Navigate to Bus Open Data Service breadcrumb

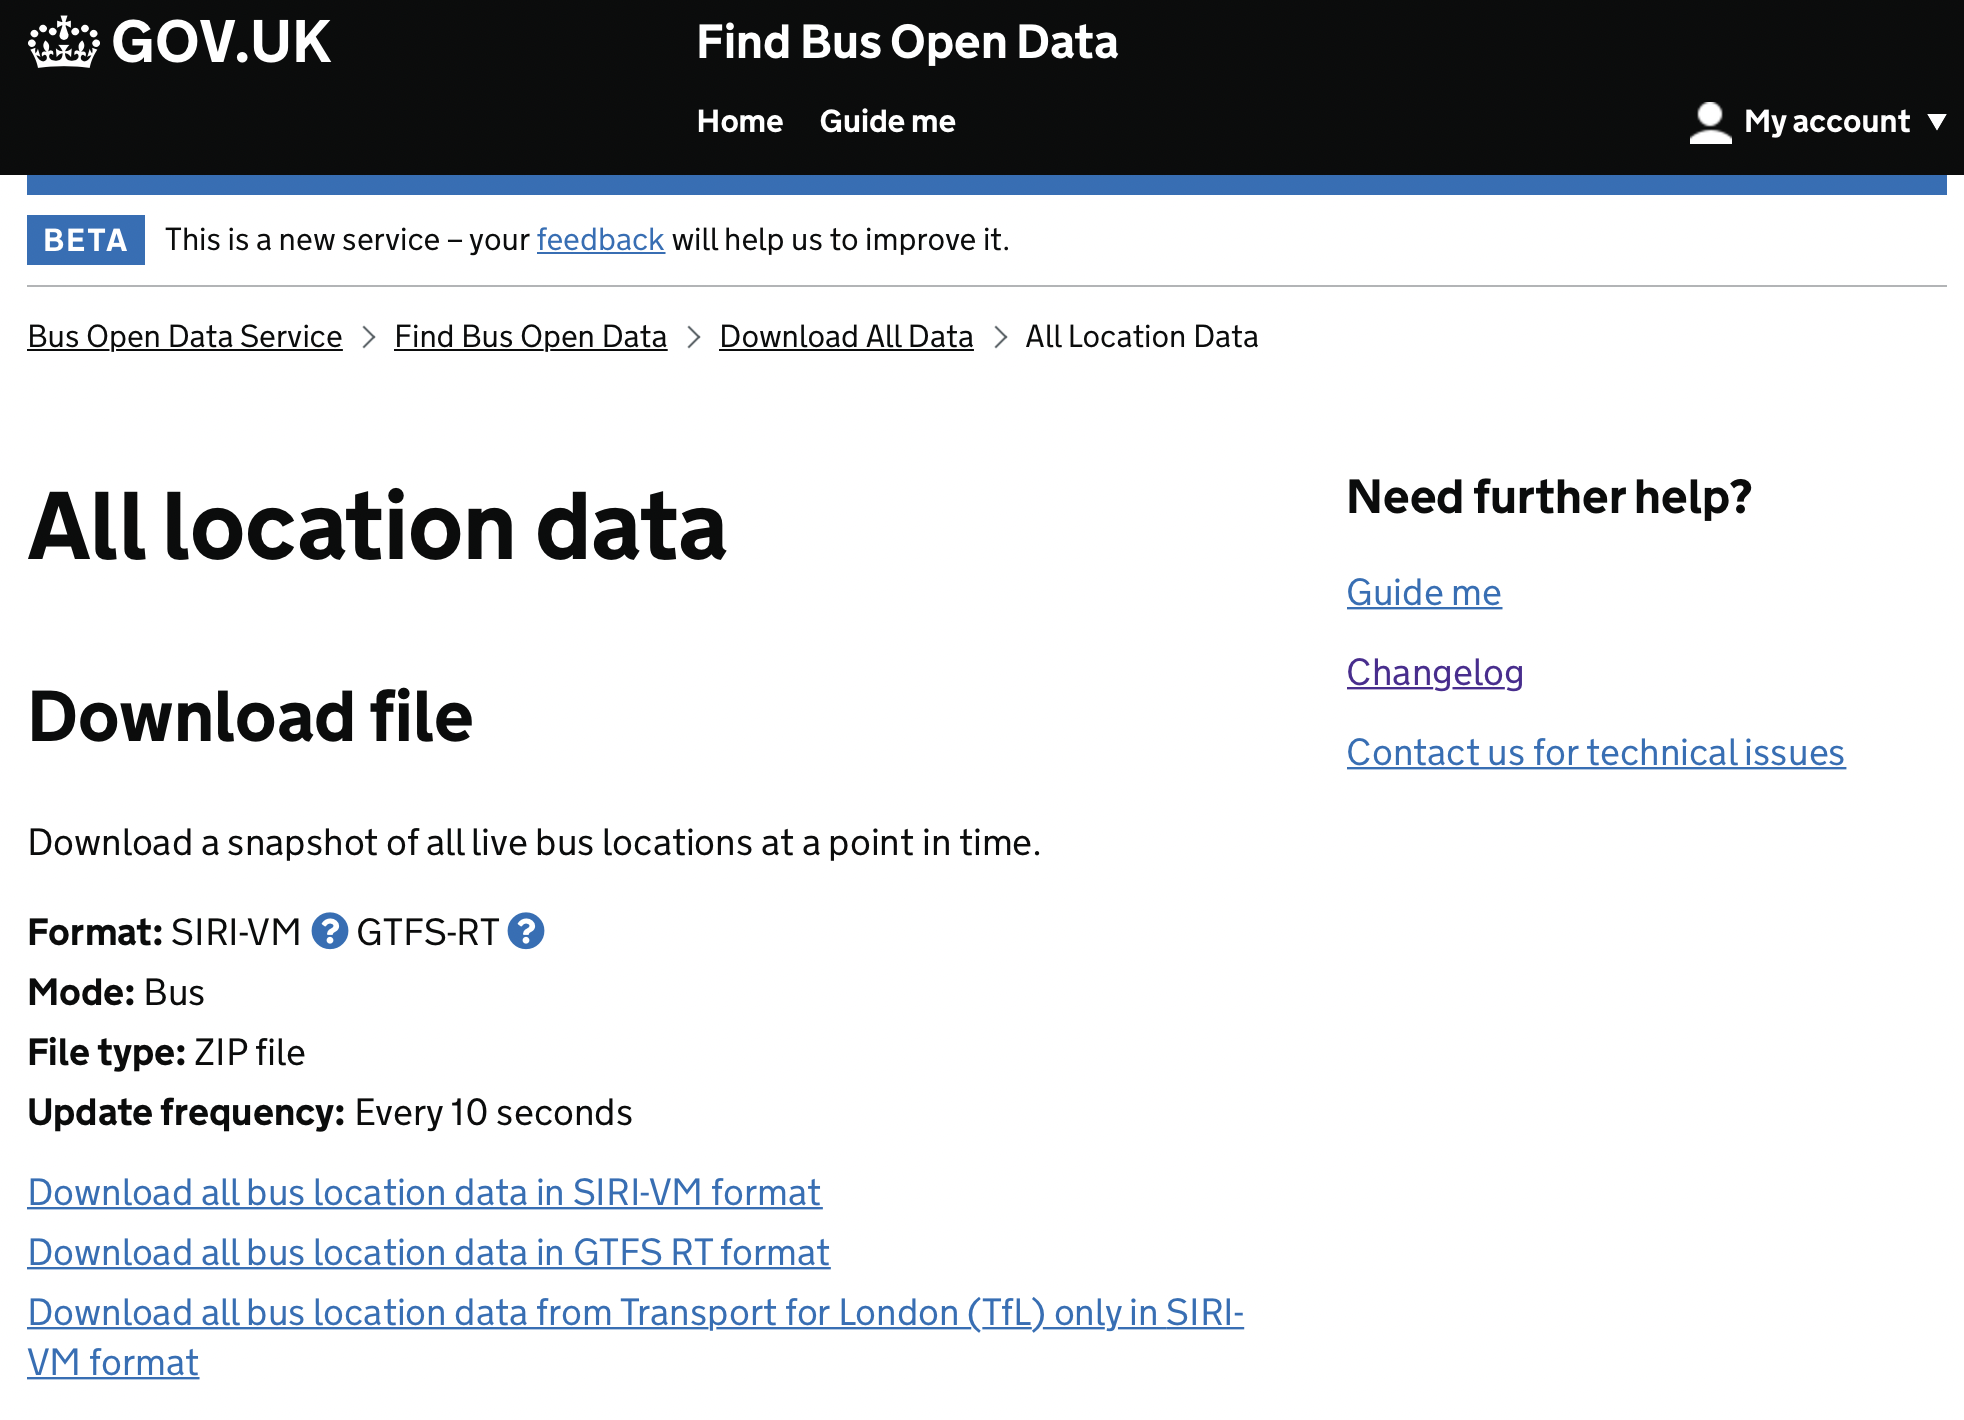click(185, 337)
